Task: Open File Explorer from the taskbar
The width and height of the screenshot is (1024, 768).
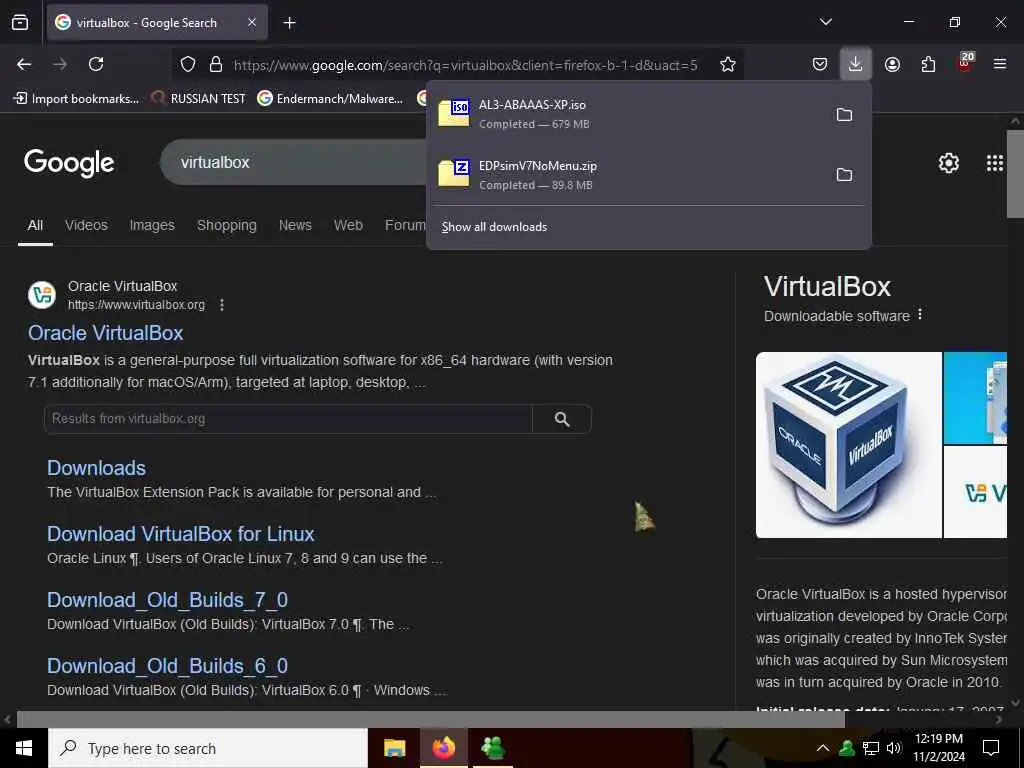Action: coord(394,748)
